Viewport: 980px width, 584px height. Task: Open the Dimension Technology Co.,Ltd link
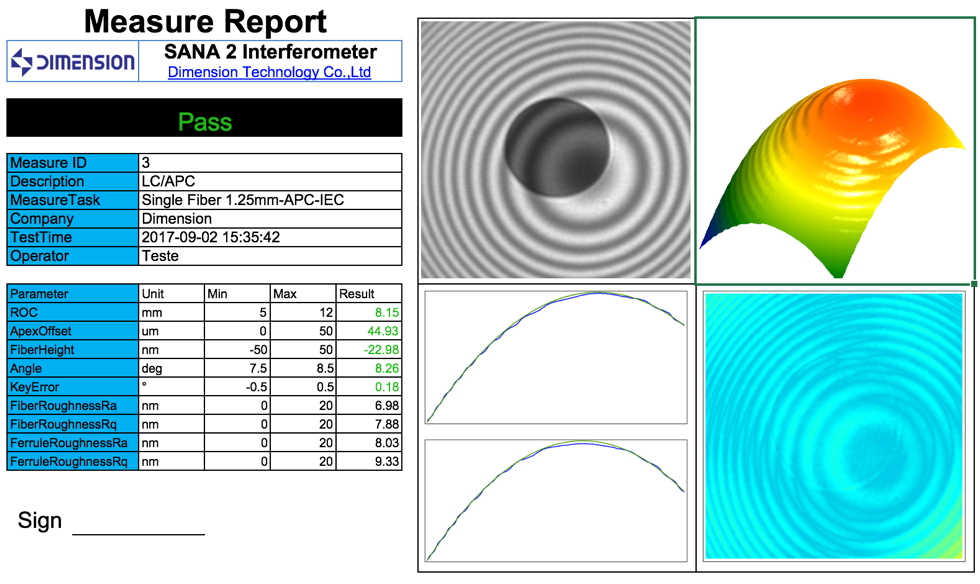269,72
